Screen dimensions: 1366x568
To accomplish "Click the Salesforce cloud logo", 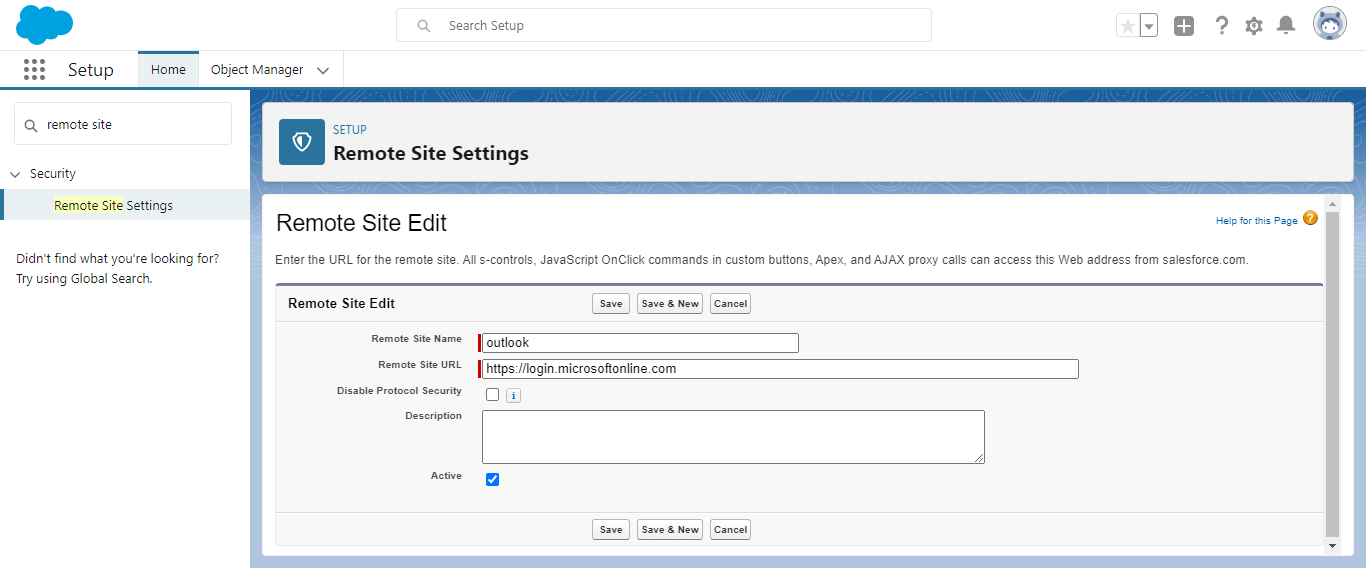I will (x=44, y=24).
